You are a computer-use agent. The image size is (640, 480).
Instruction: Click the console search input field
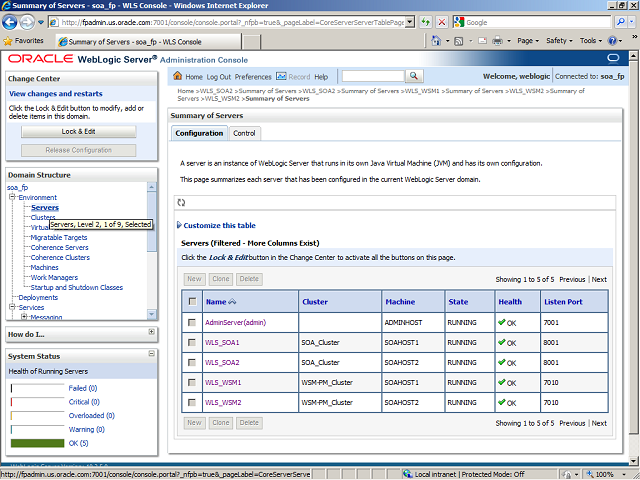(x=371, y=76)
